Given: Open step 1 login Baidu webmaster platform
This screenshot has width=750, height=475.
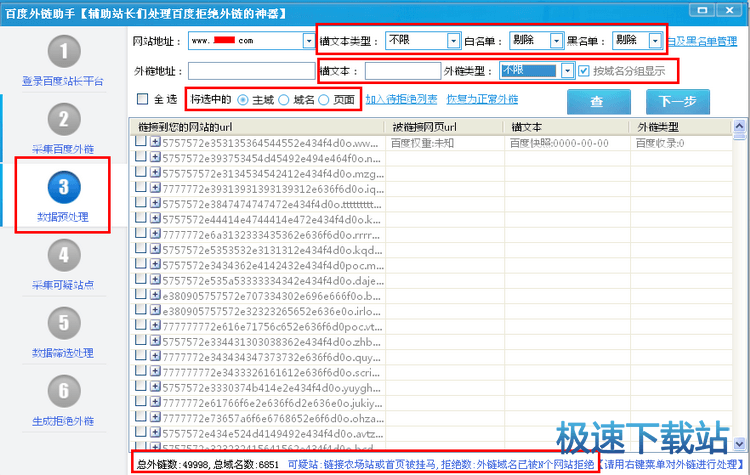Looking at the screenshot, I should 64,61.
